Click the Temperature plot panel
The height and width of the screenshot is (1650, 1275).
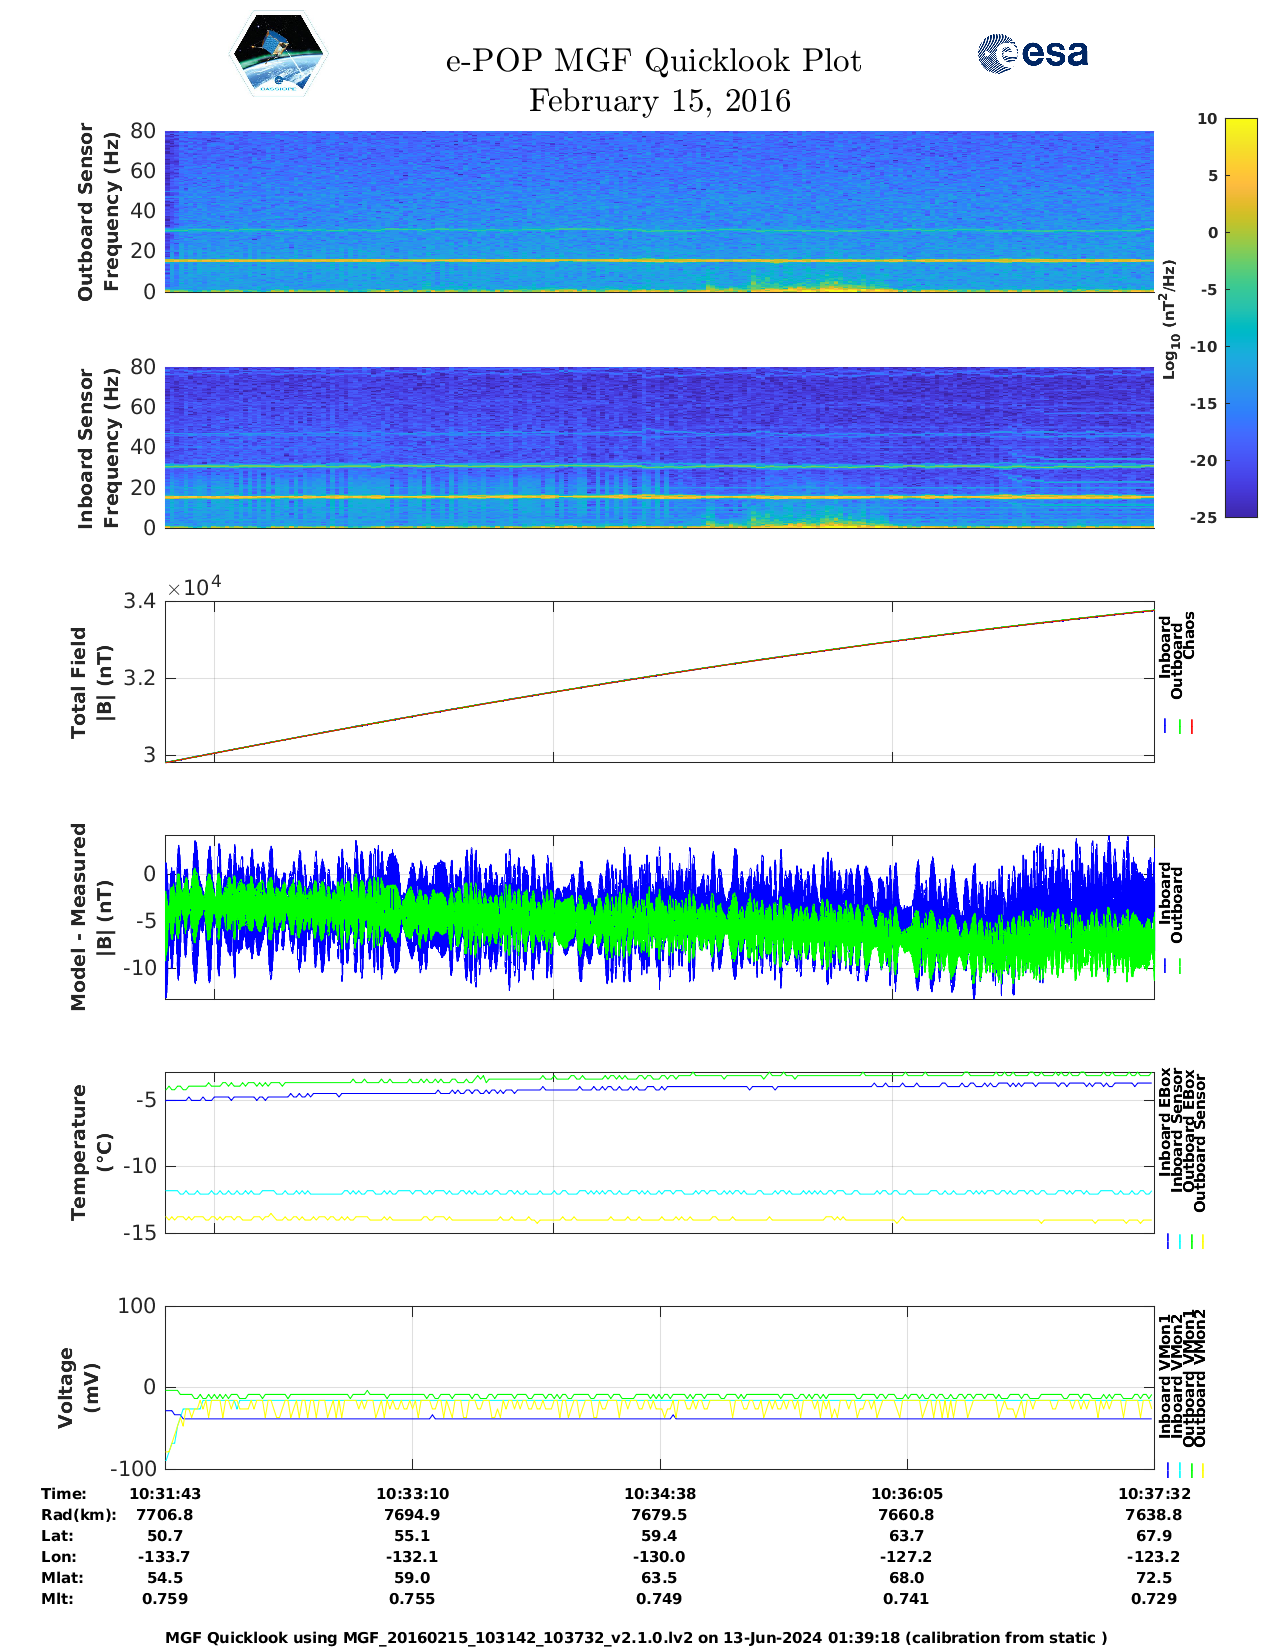click(659, 1153)
